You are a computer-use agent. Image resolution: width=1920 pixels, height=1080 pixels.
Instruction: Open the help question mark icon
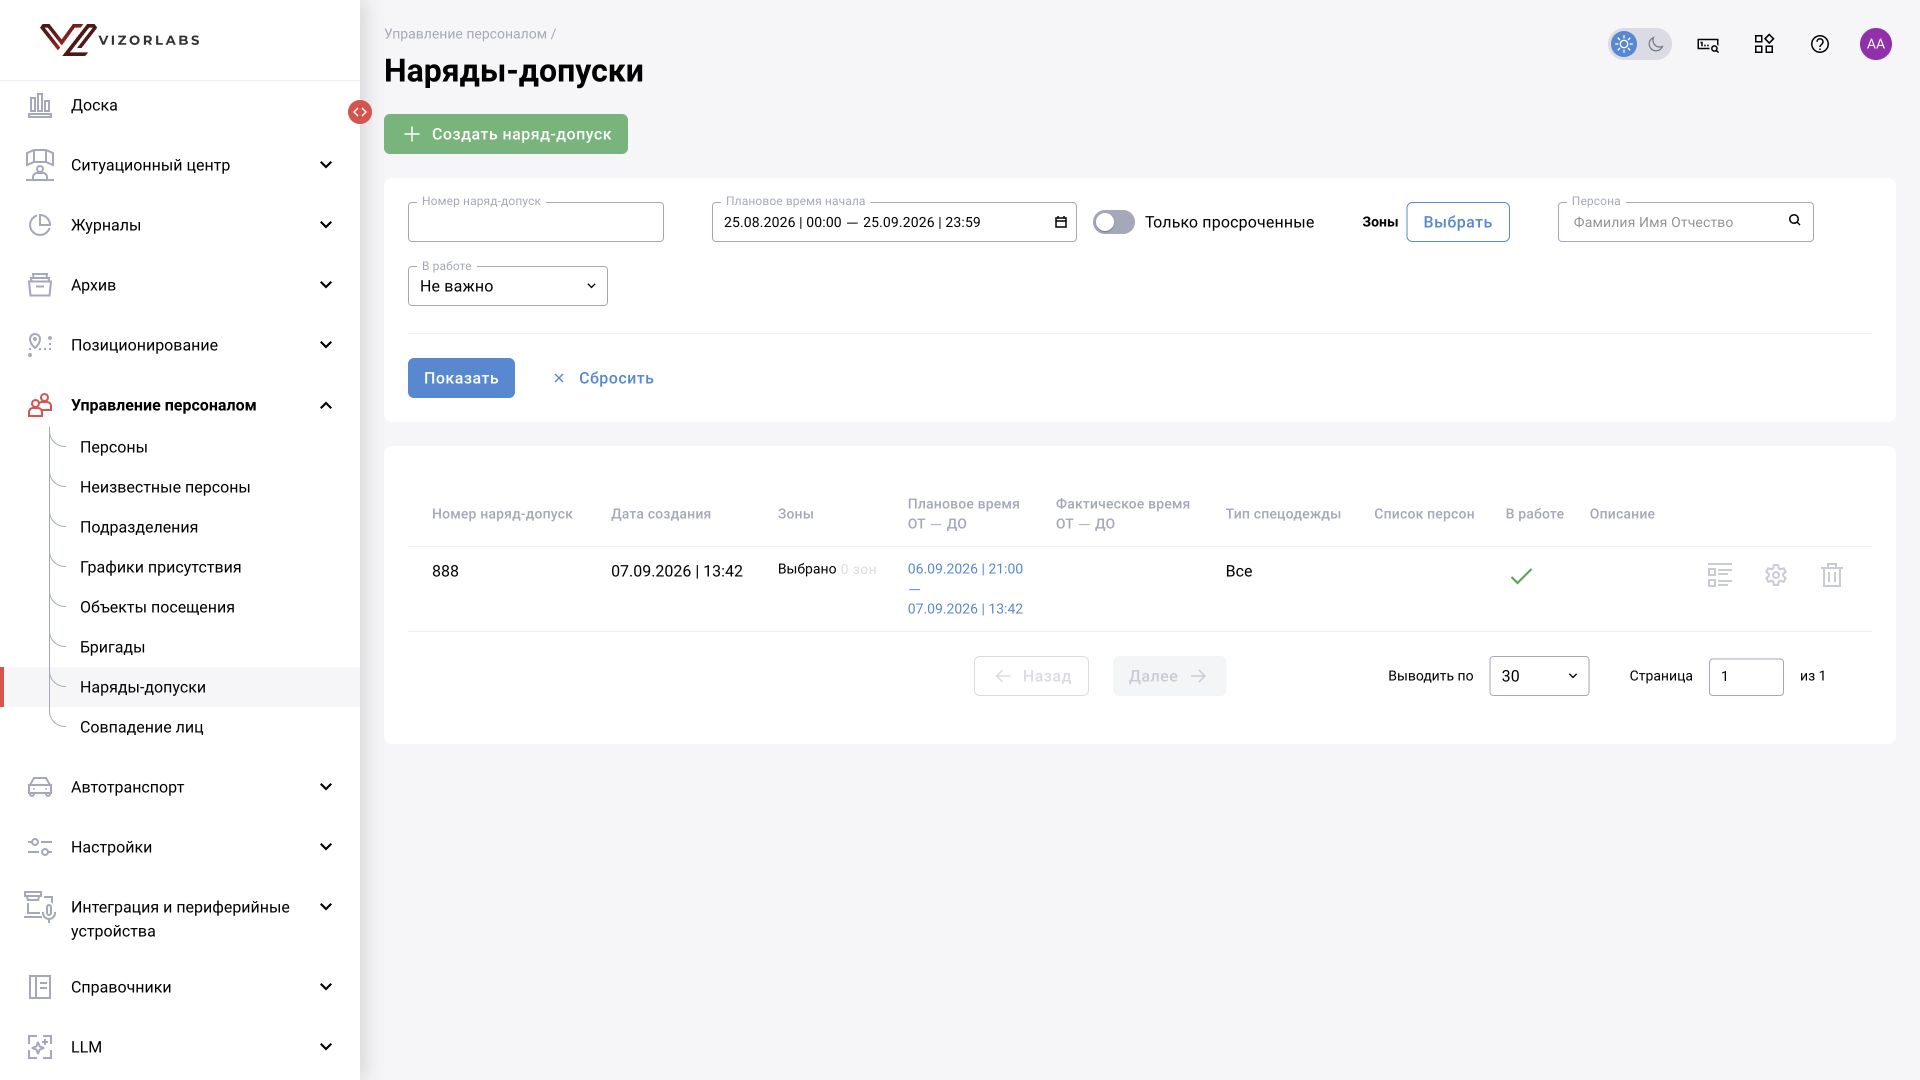1820,44
